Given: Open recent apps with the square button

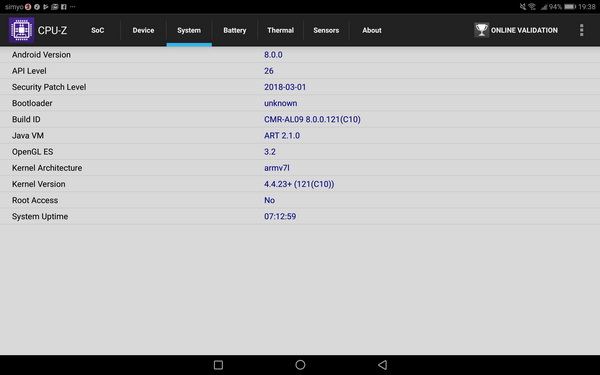Looking at the screenshot, I should (218, 365).
